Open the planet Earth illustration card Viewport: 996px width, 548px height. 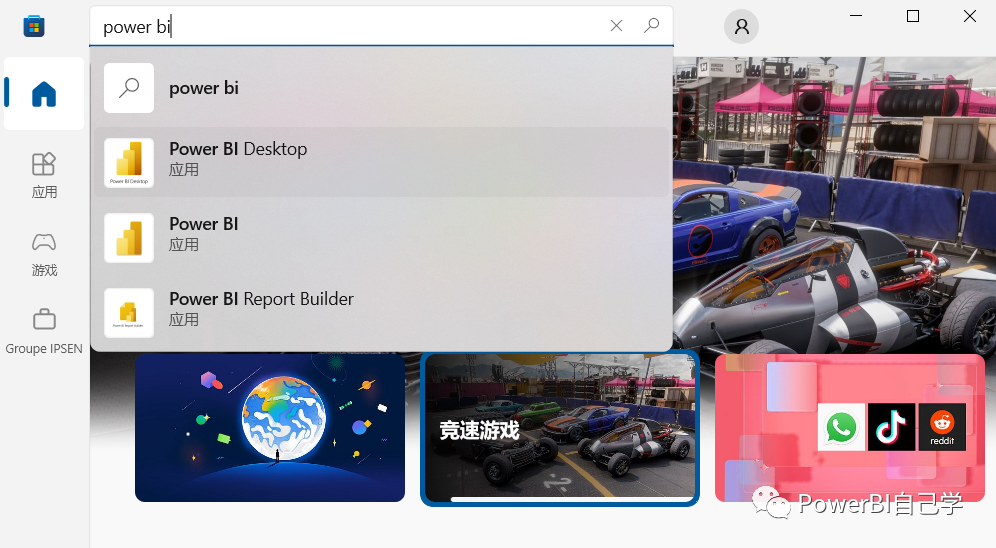point(270,427)
